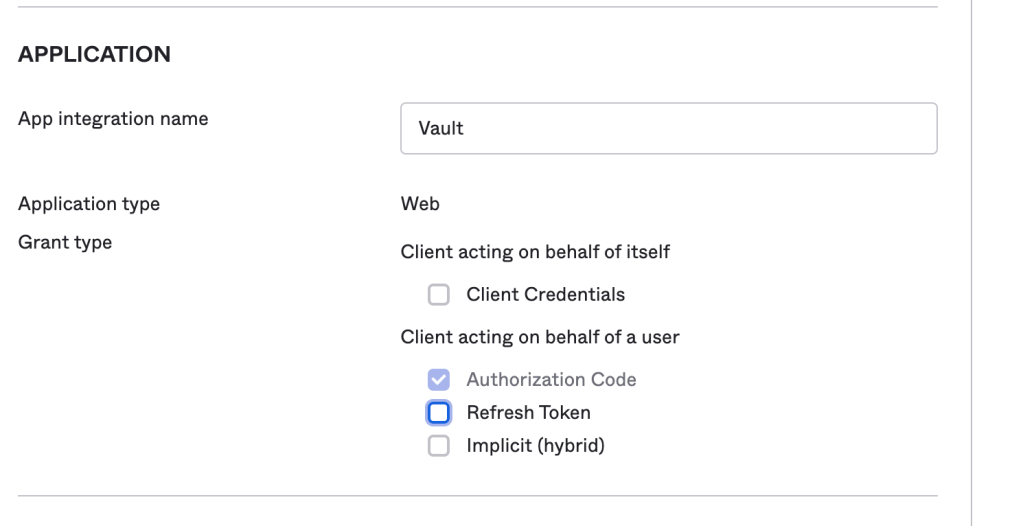Image resolution: width=1023 pixels, height=526 pixels.
Task: Enable the Implicit (hybrid) checkbox
Action: (x=438, y=446)
